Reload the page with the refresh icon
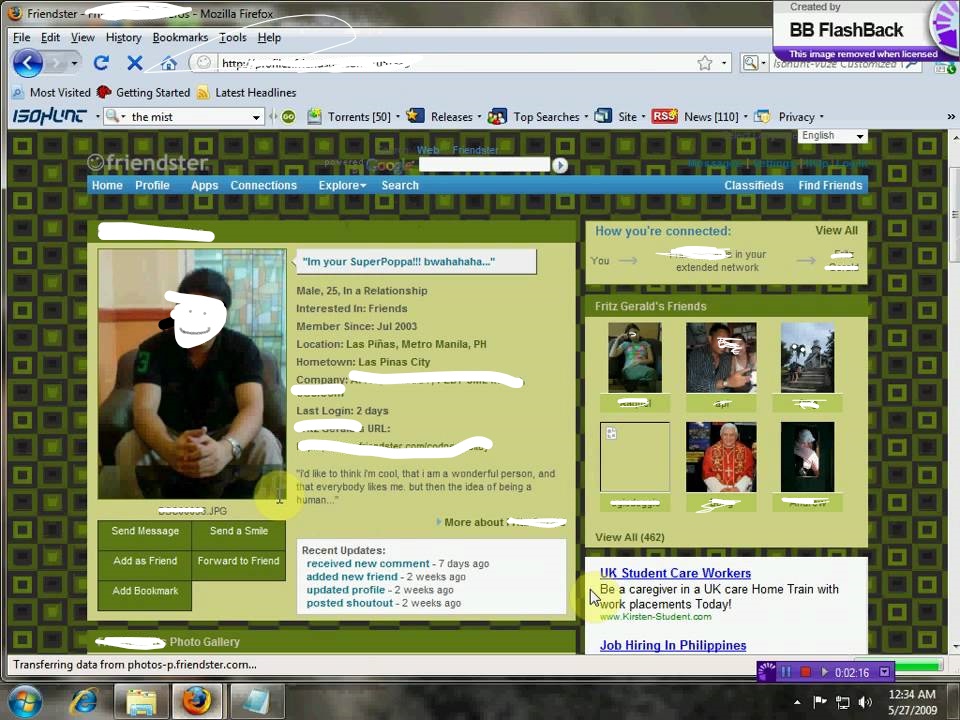The height and width of the screenshot is (720, 960). tap(101, 62)
